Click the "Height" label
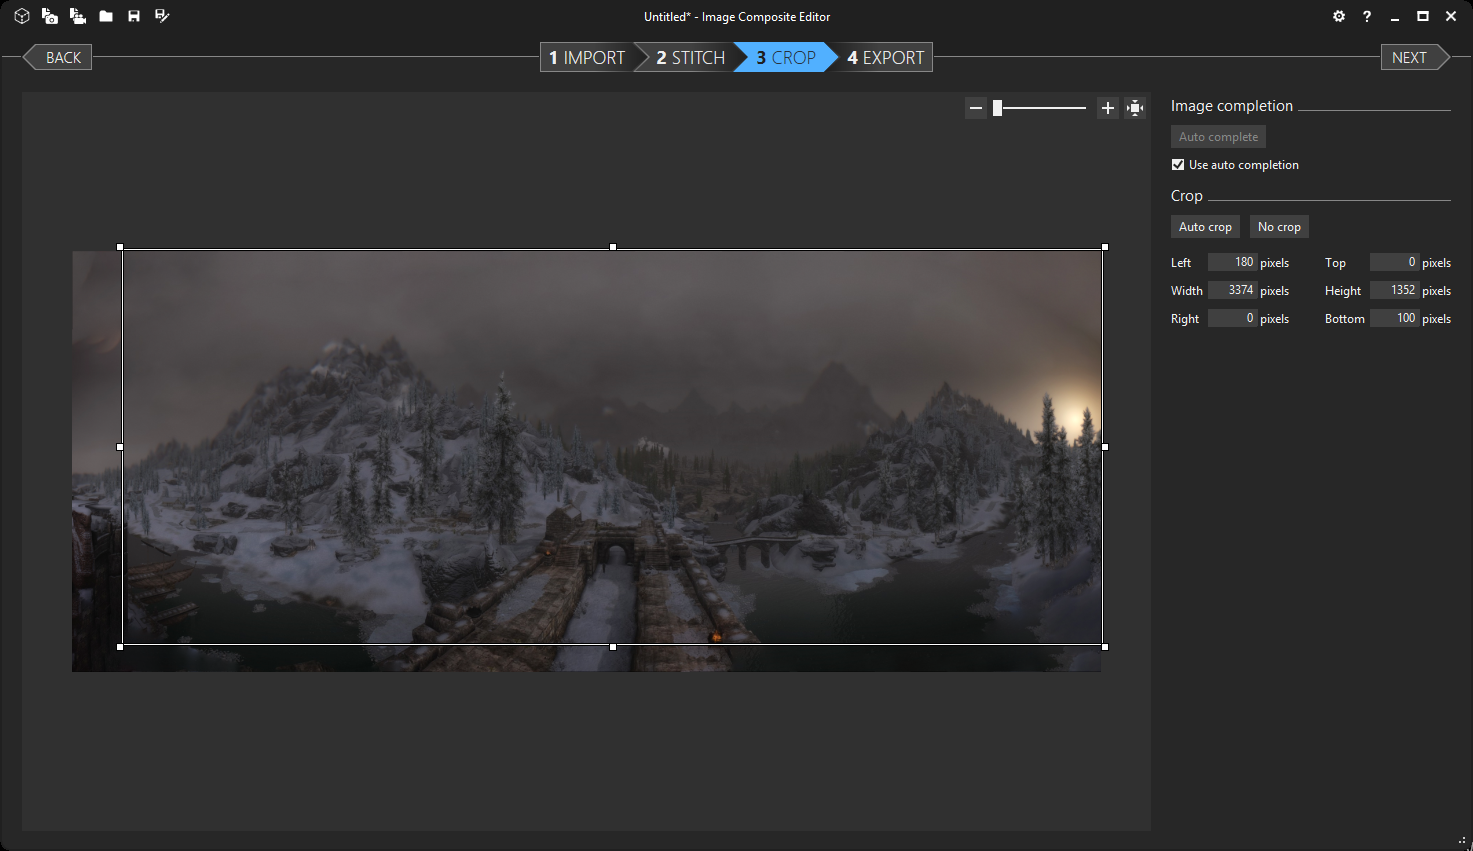1473x851 pixels. click(1343, 291)
